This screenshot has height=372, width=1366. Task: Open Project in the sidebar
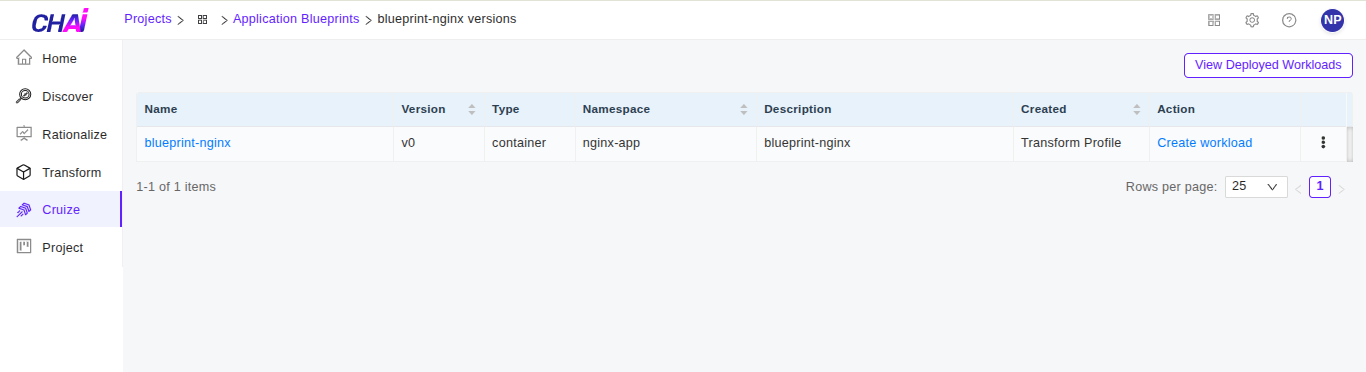coord(61,247)
